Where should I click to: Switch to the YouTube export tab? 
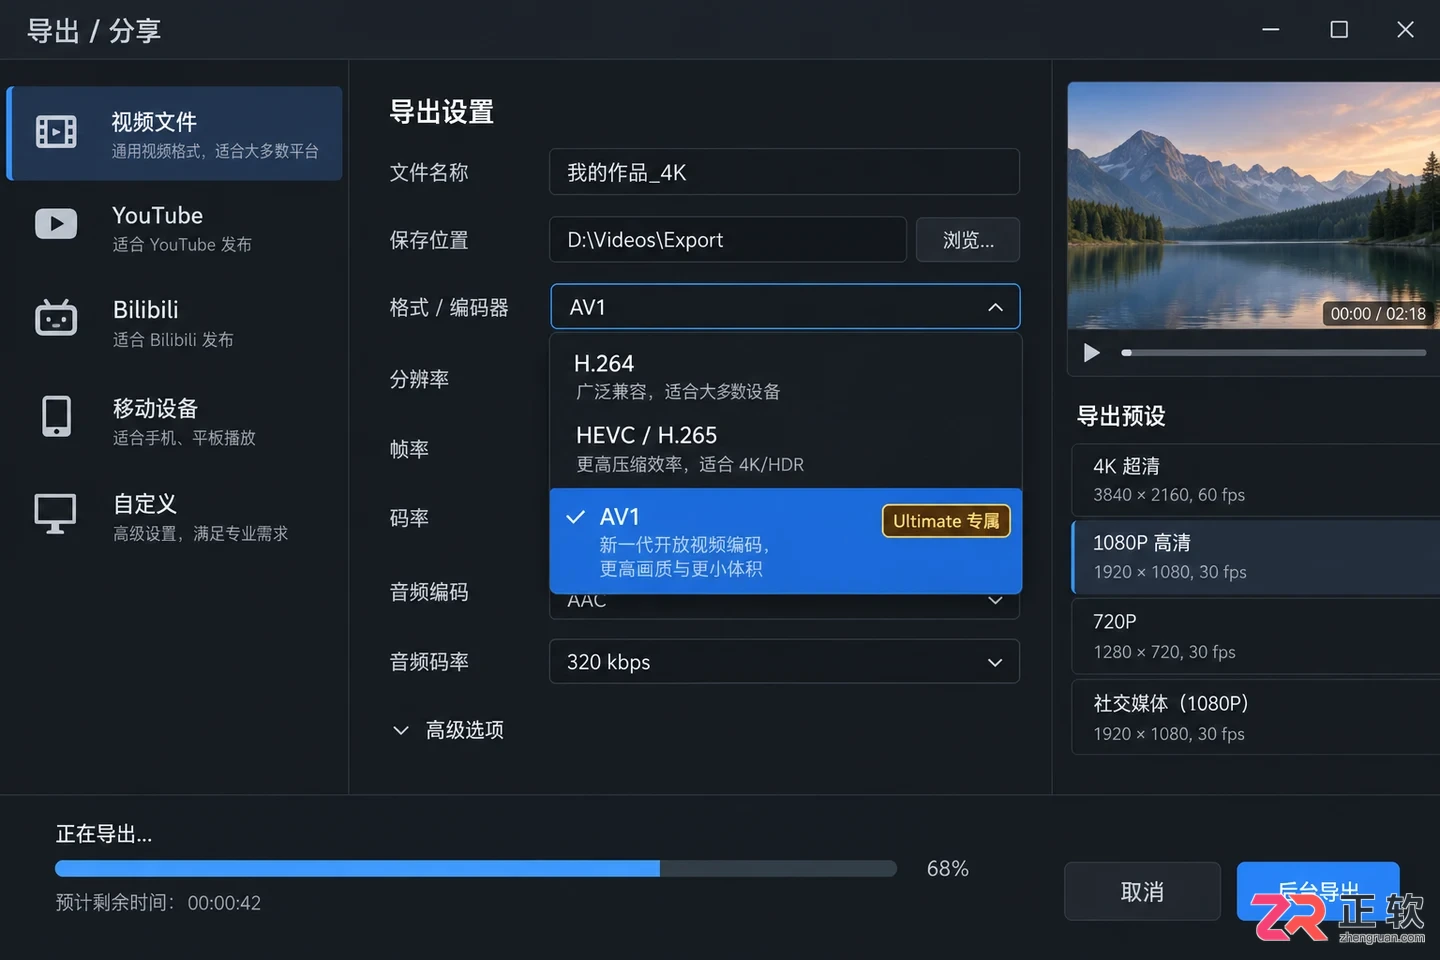[174, 228]
